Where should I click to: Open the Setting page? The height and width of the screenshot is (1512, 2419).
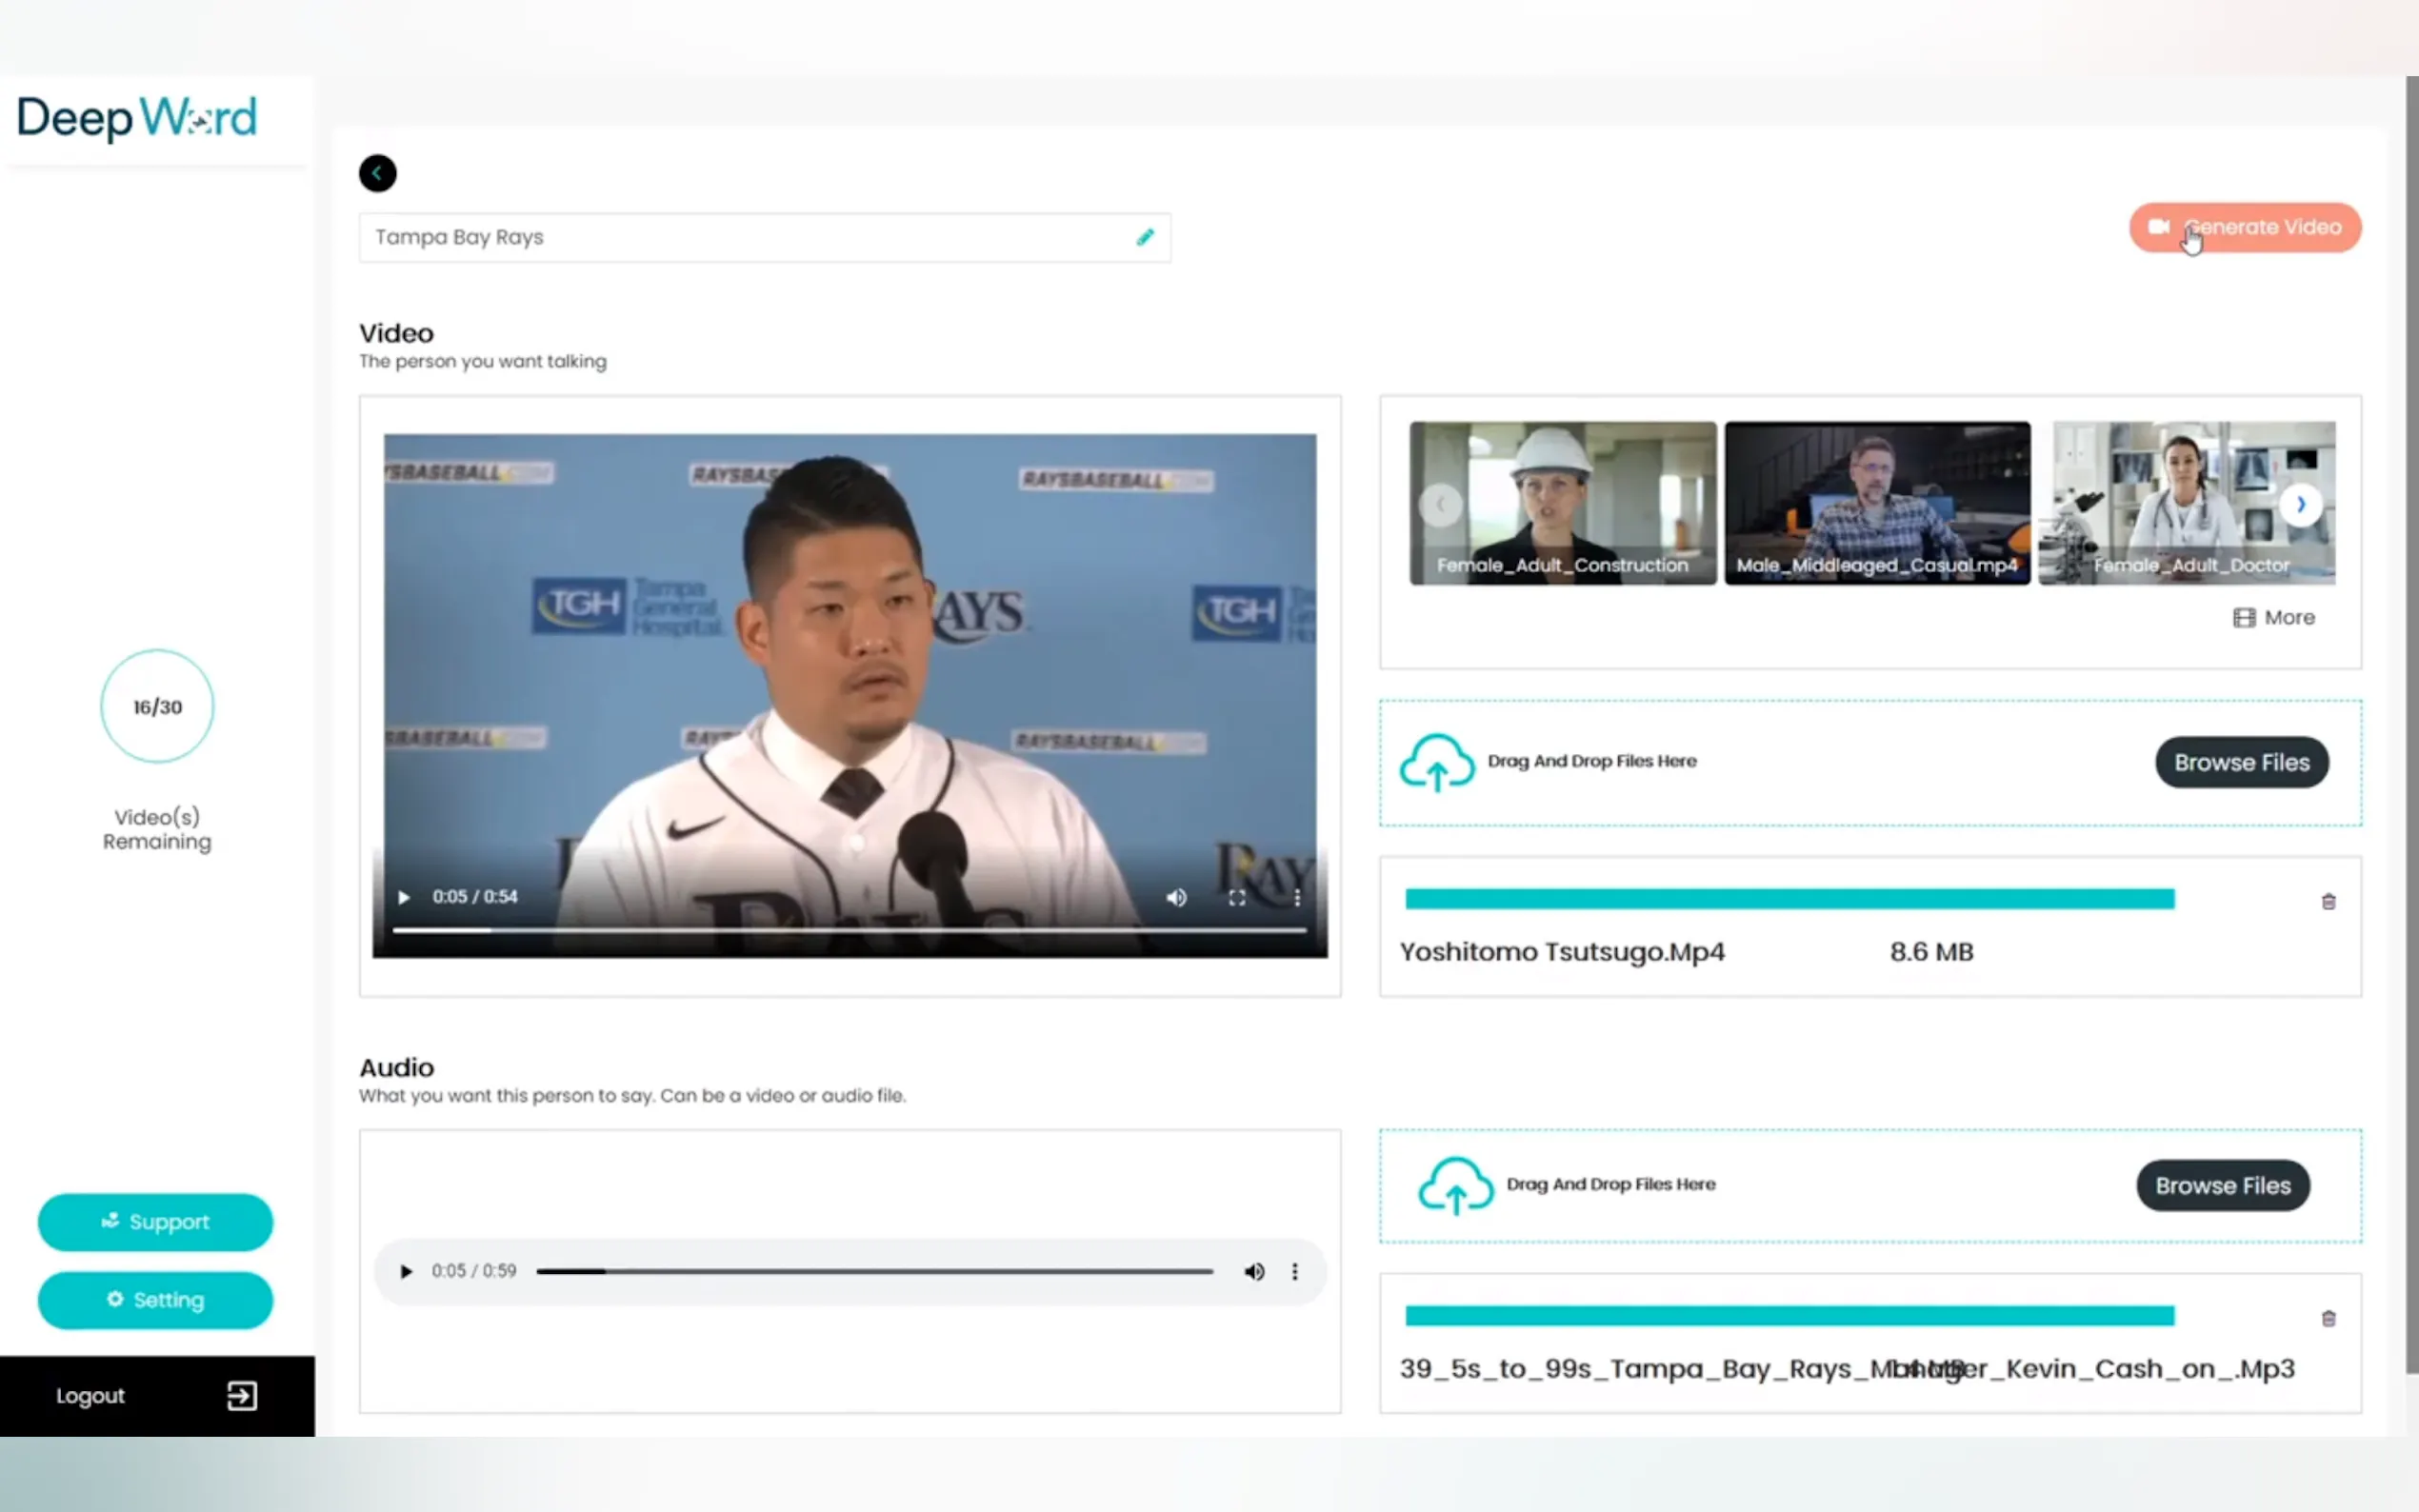(155, 1300)
